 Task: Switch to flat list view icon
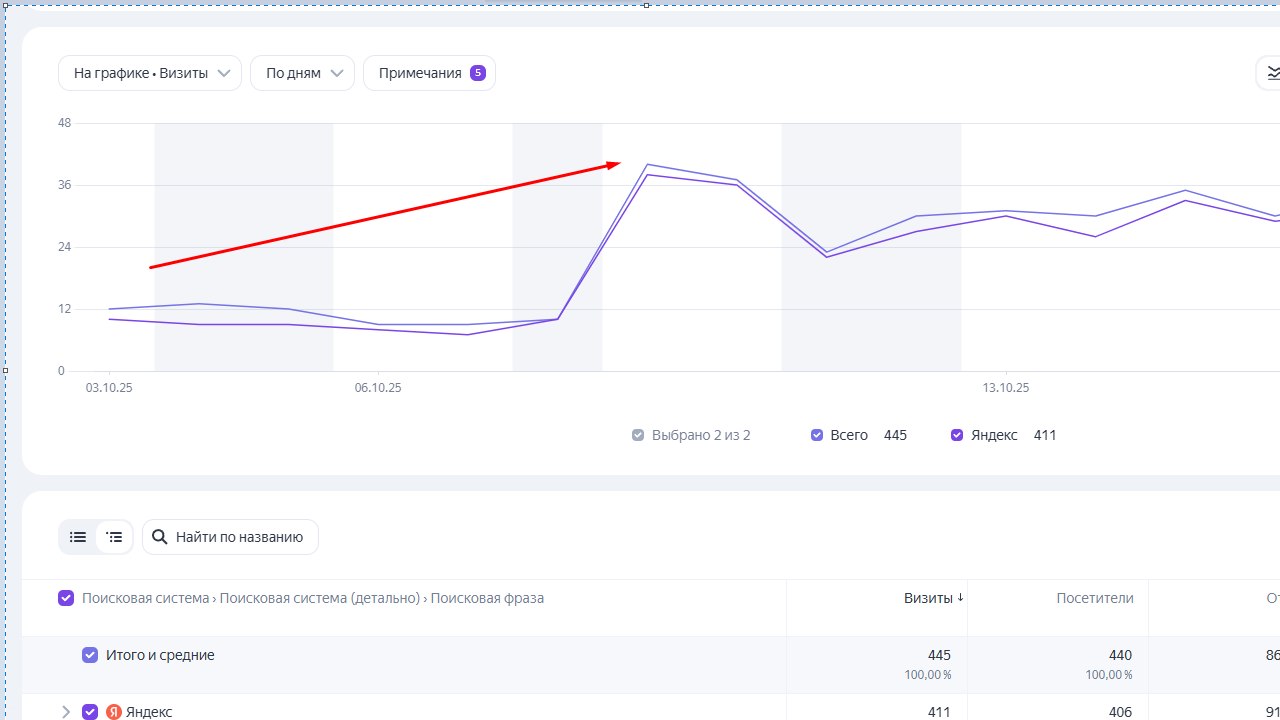(x=78, y=537)
